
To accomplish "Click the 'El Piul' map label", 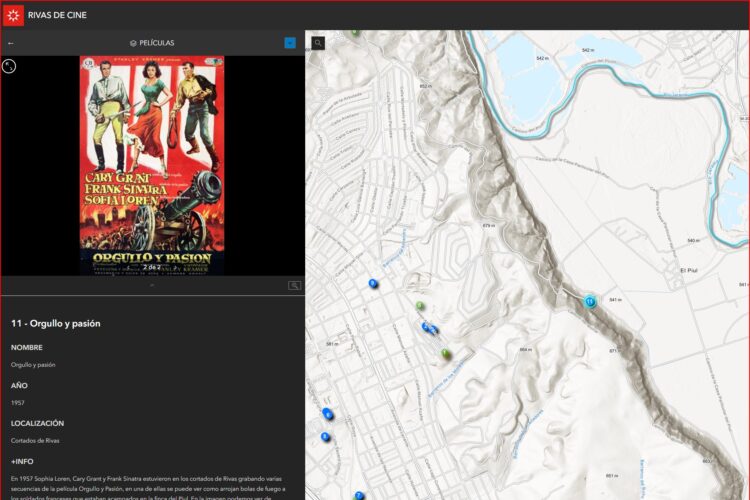I will pyautogui.click(x=688, y=270).
